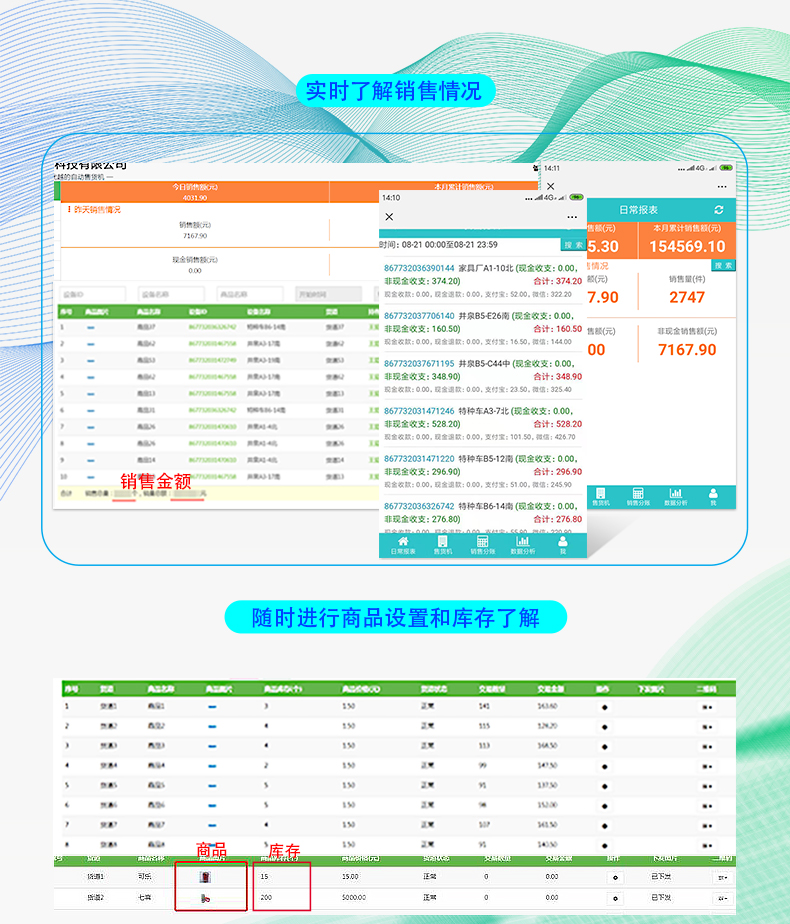
Task: Tap the 我 profile icon in front phone's bar
Action: coord(562,544)
